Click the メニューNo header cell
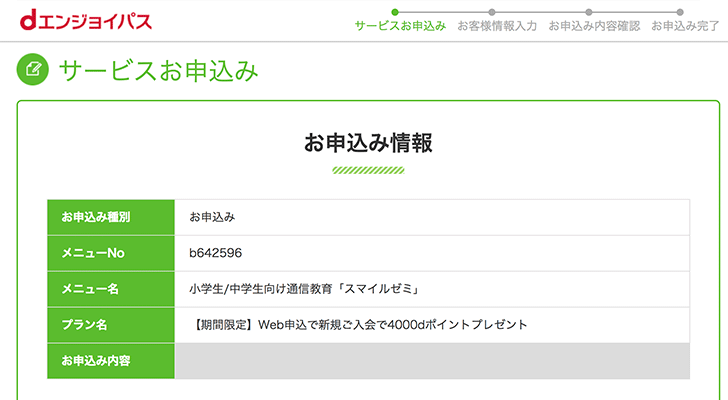 tap(111, 253)
